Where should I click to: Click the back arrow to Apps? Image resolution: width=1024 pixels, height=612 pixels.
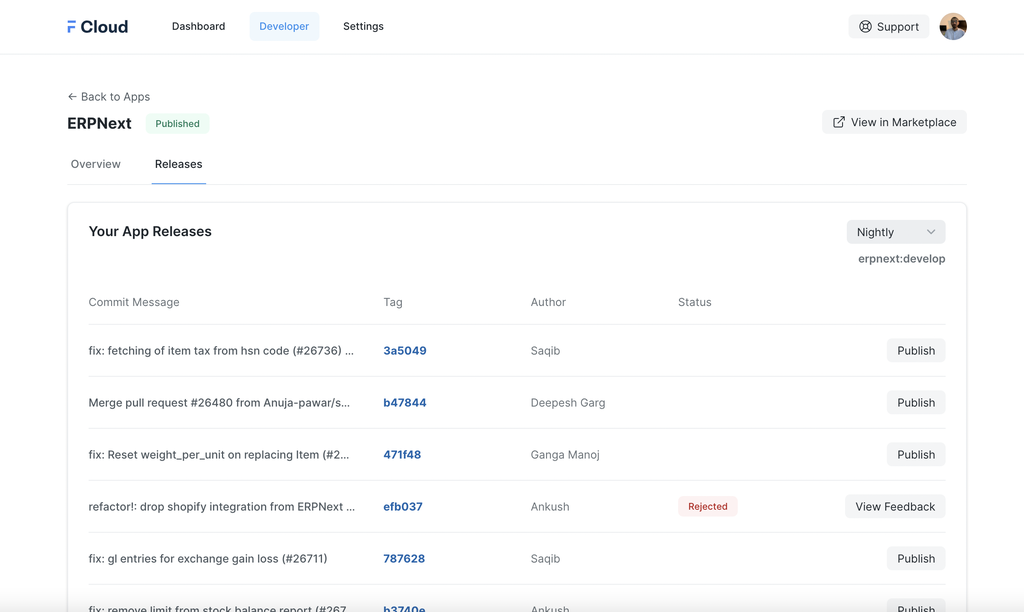(72, 97)
